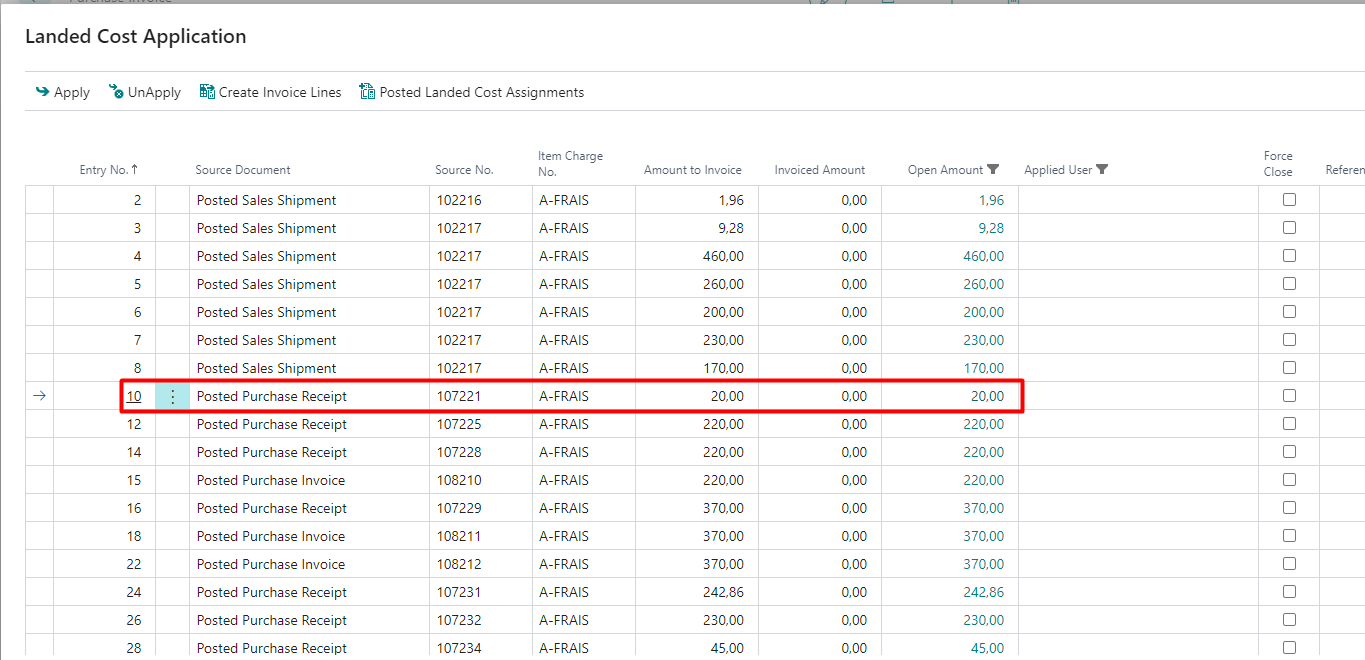Enable Force Close for source 108210

point(1289,480)
